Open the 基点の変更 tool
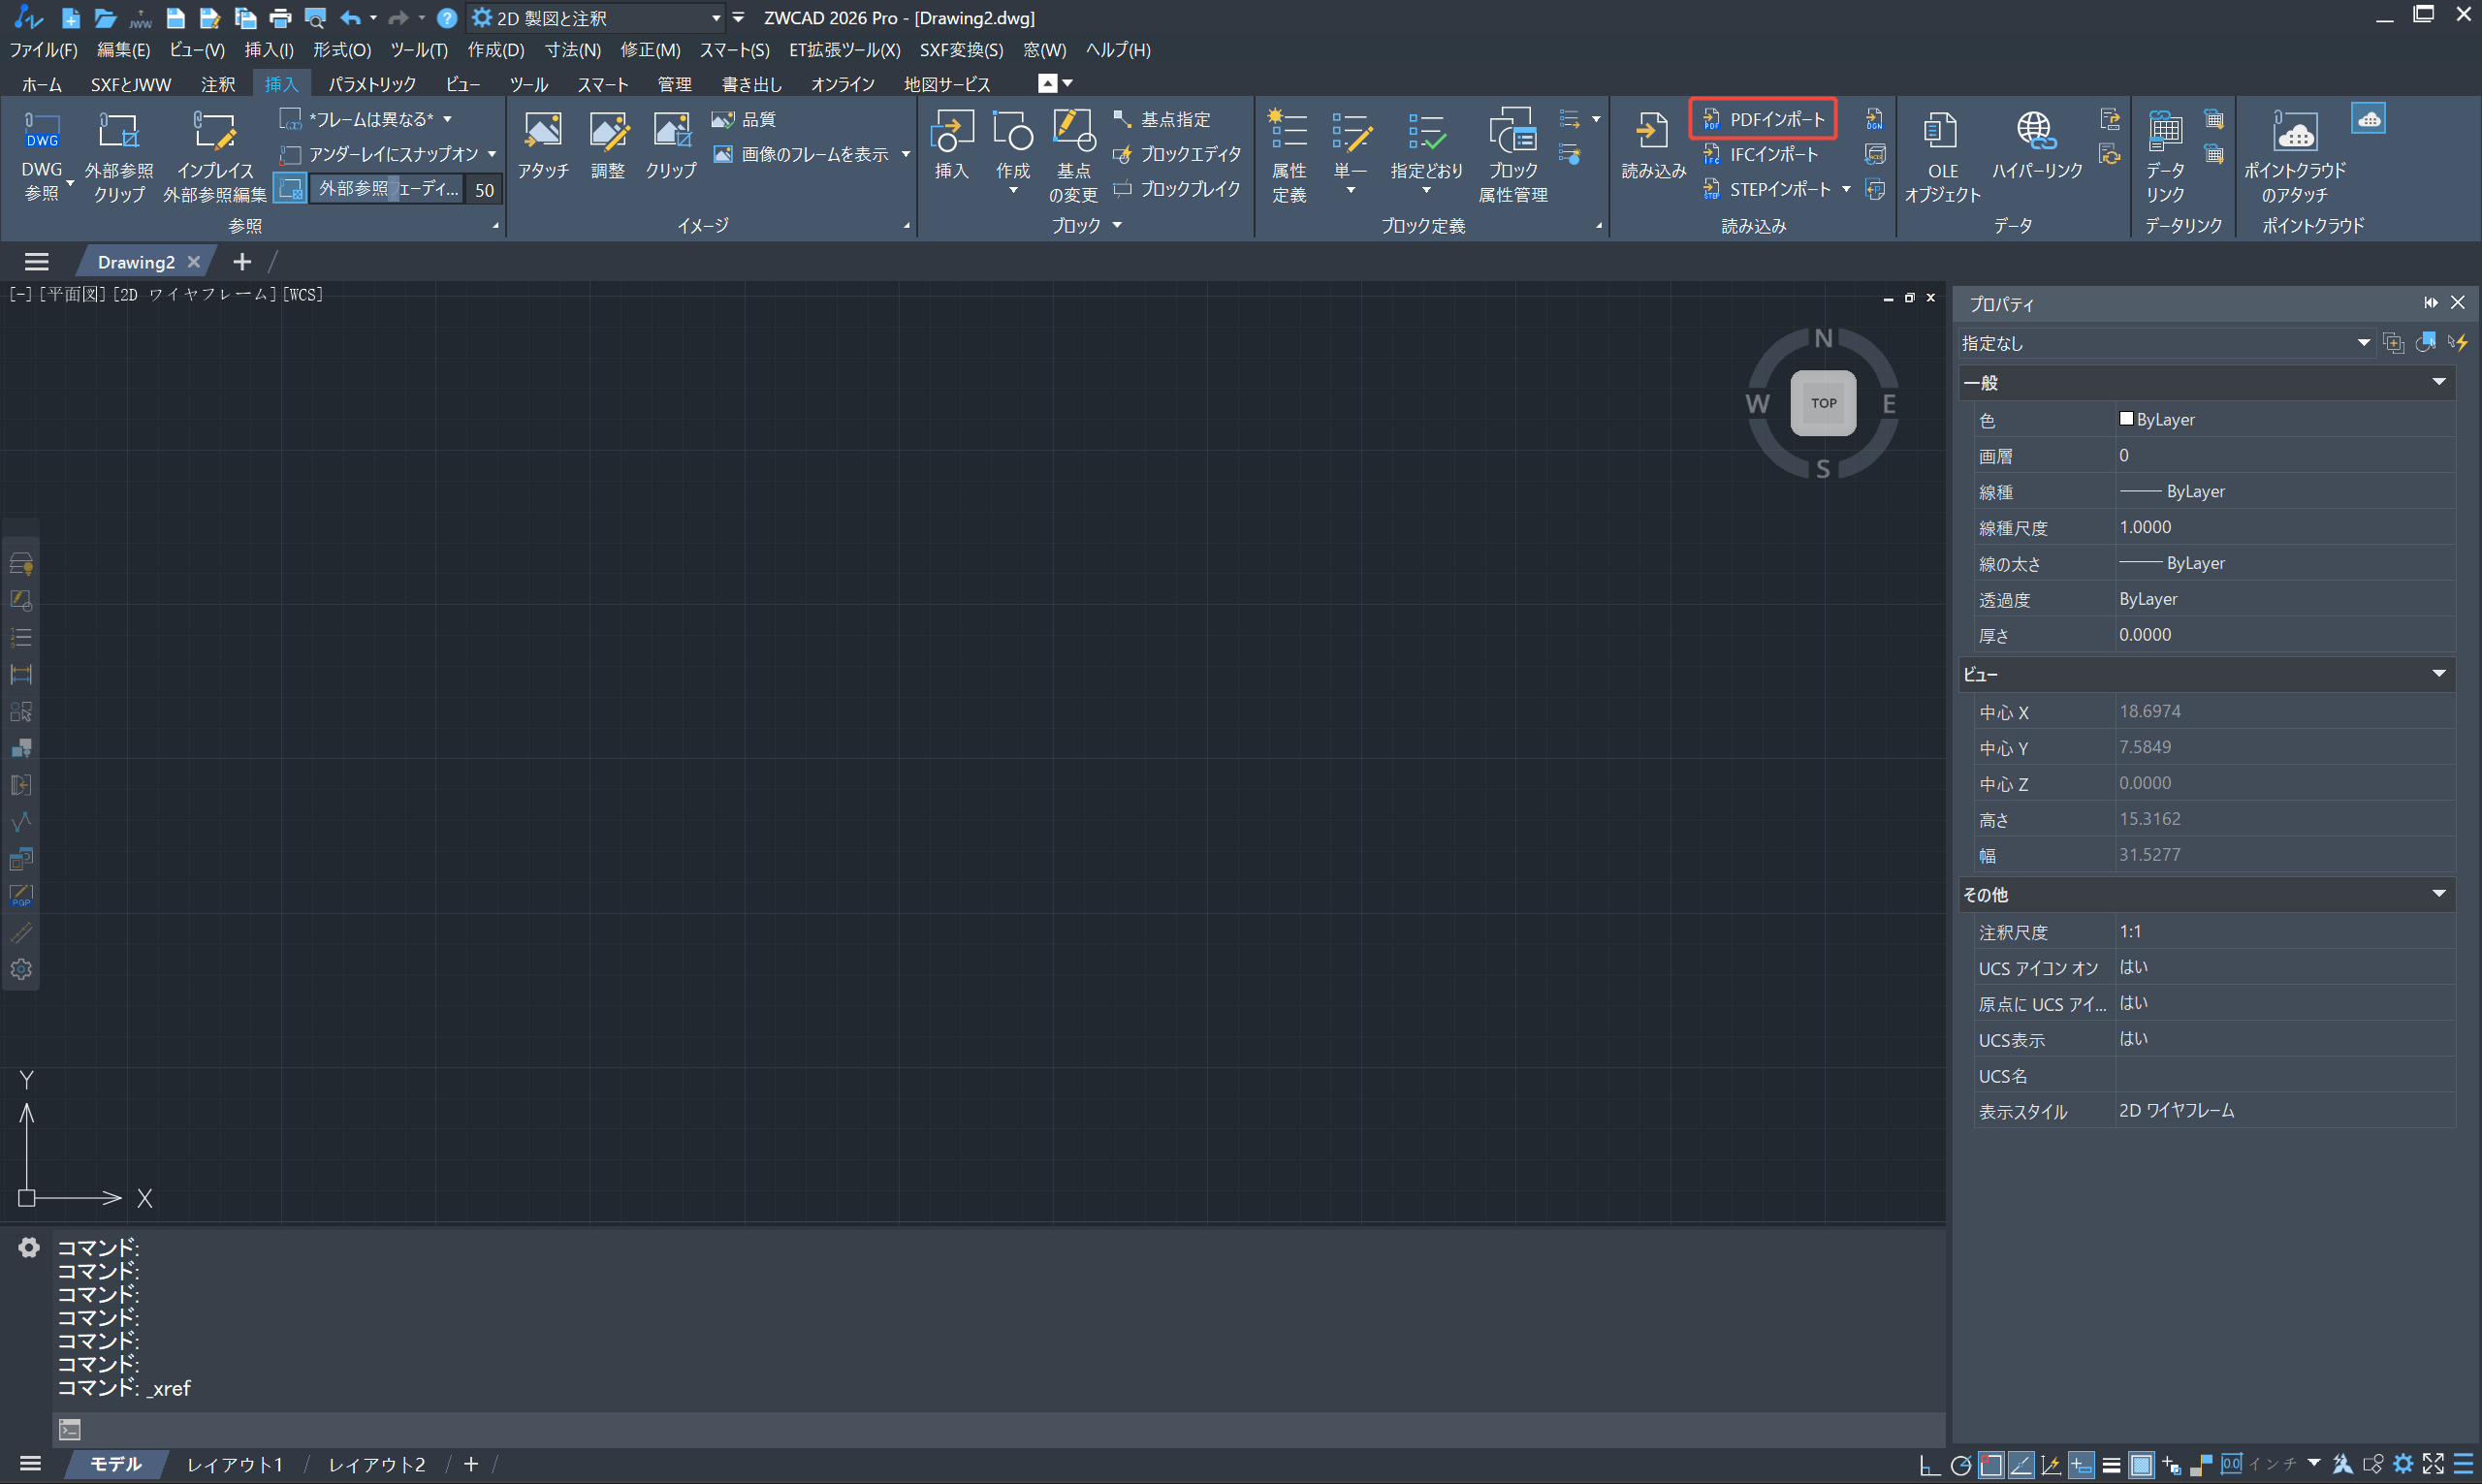 (x=1073, y=155)
